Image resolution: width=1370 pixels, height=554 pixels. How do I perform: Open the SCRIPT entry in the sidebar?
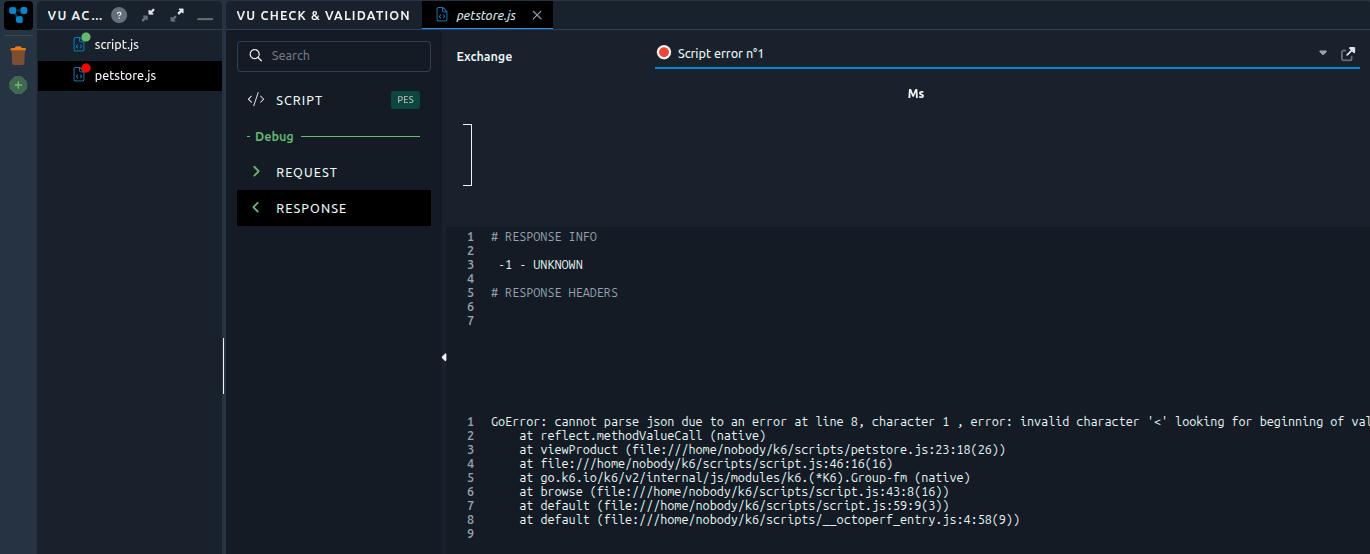(x=334, y=100)
